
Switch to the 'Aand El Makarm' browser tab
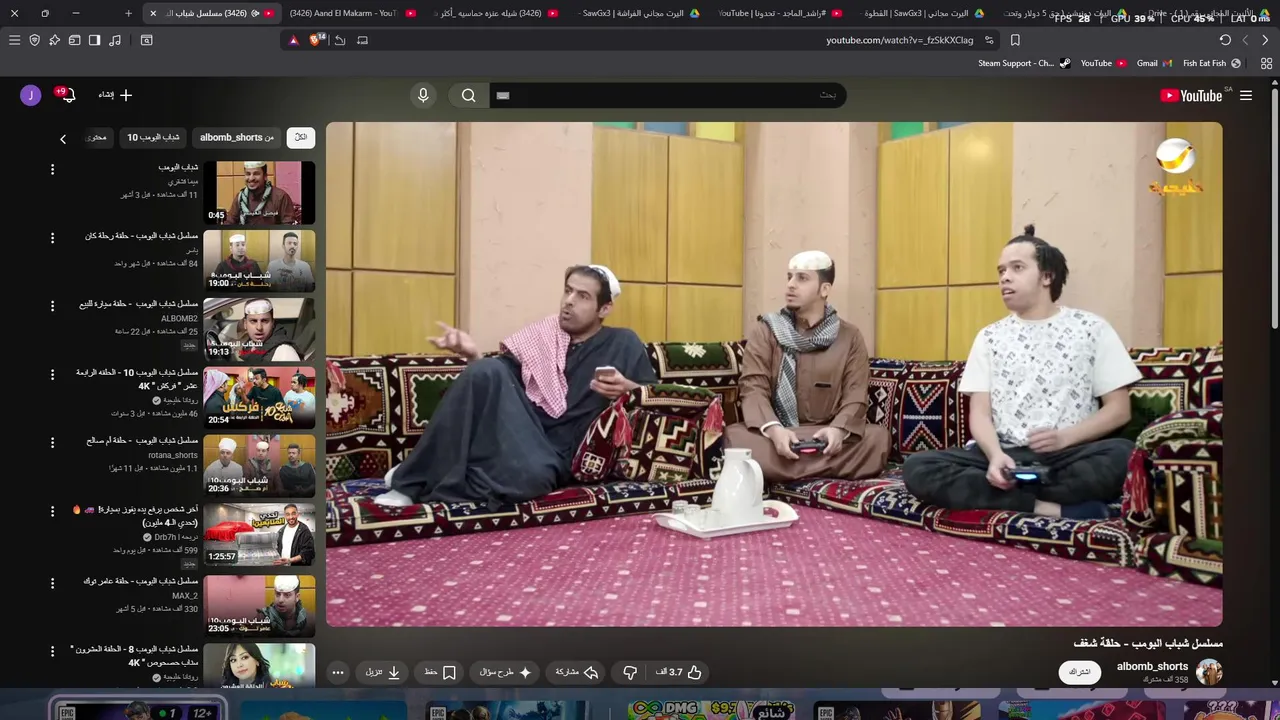[352, 13]
